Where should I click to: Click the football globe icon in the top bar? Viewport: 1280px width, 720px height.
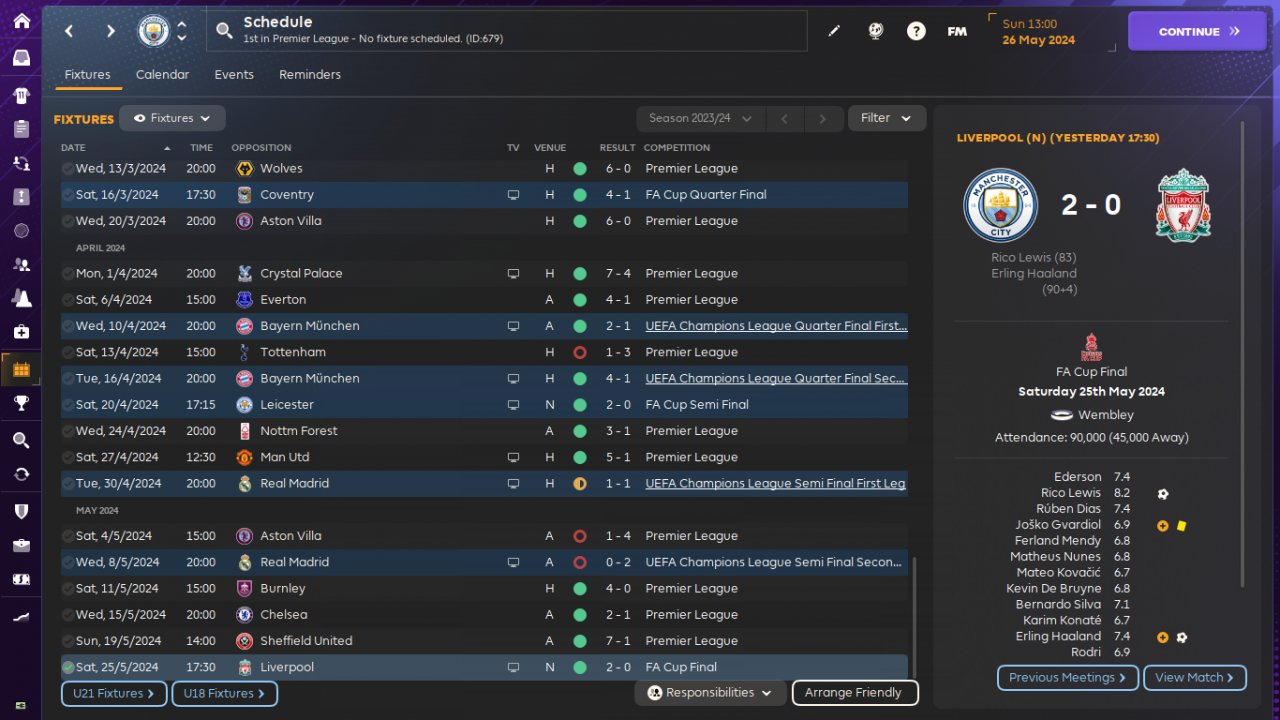tap(876, 31)
